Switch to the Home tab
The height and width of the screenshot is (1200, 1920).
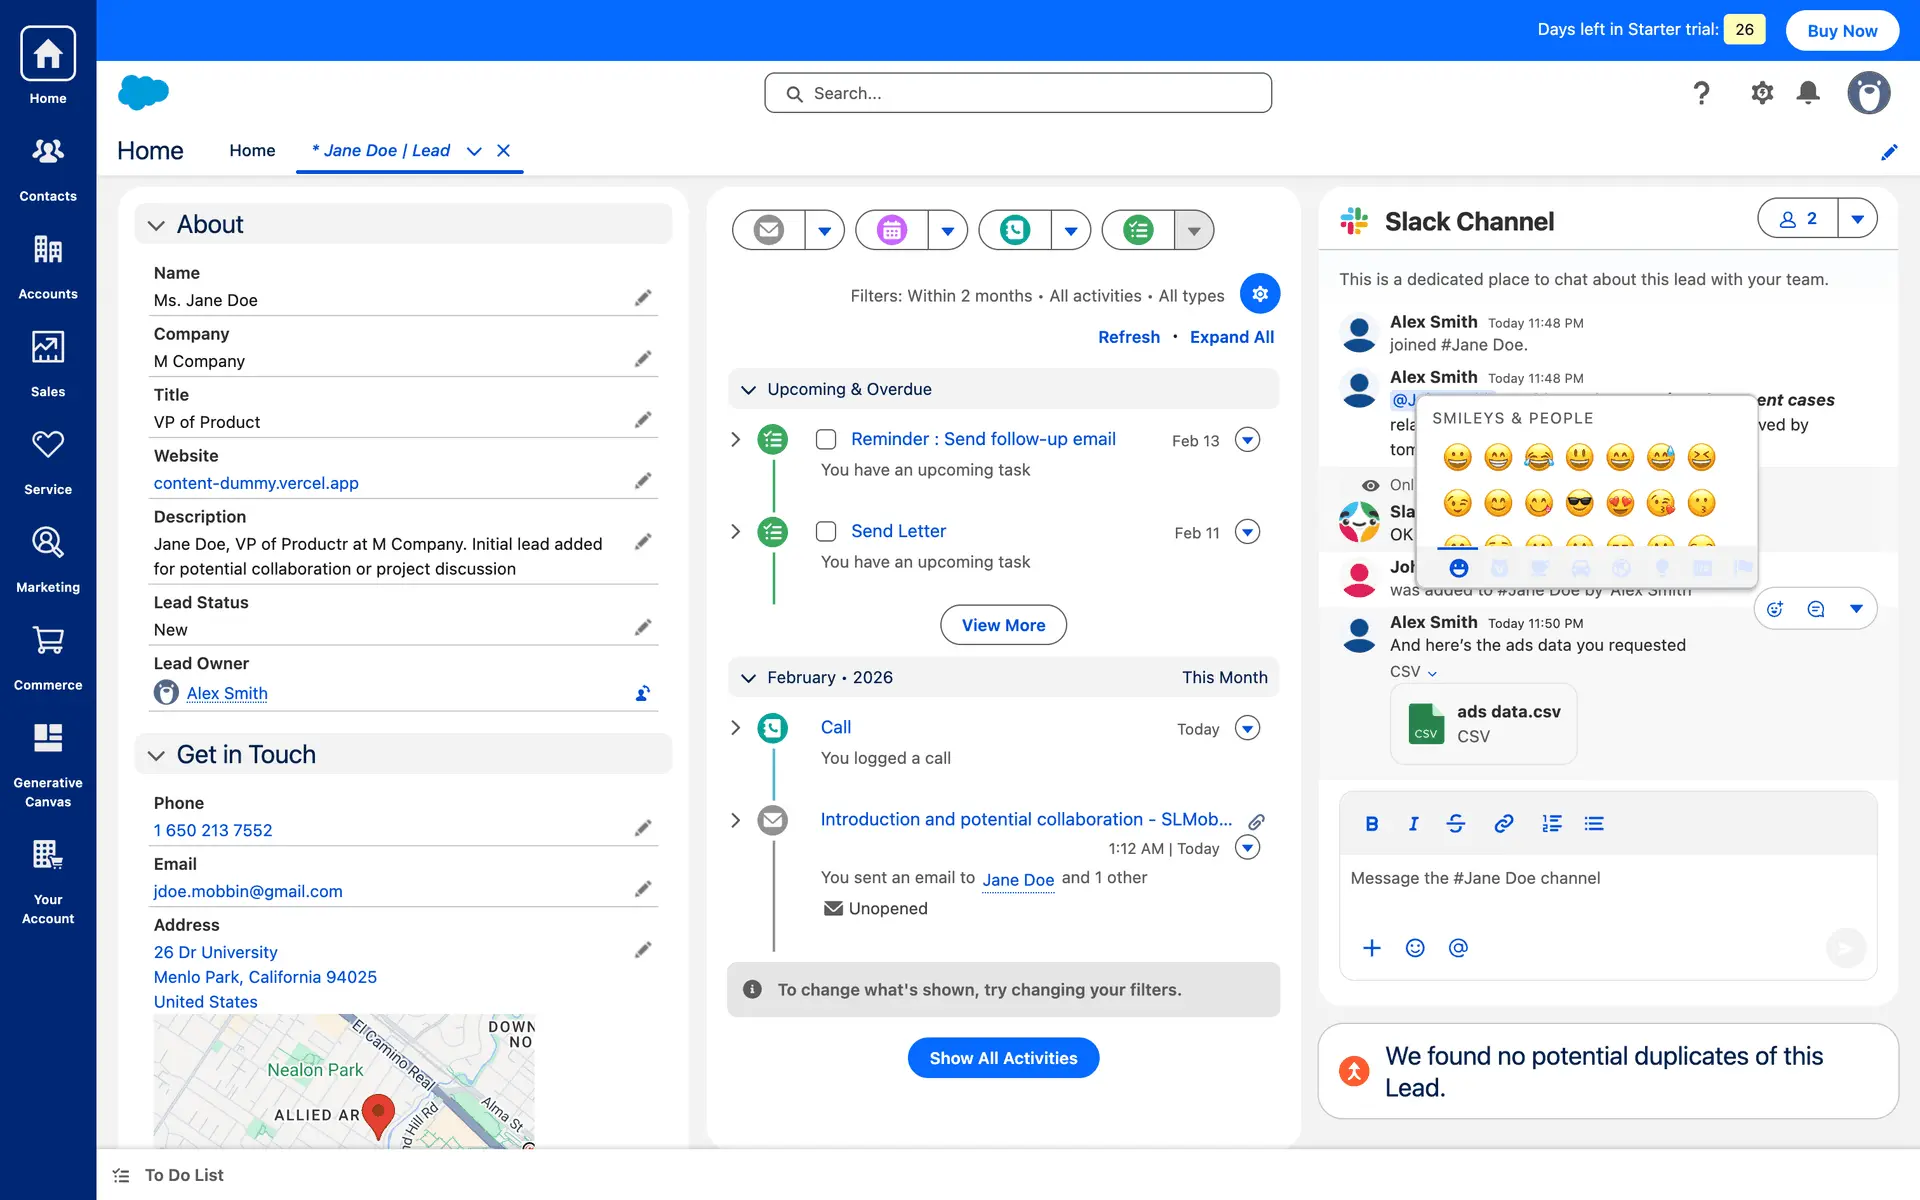[x=252, y=150]
